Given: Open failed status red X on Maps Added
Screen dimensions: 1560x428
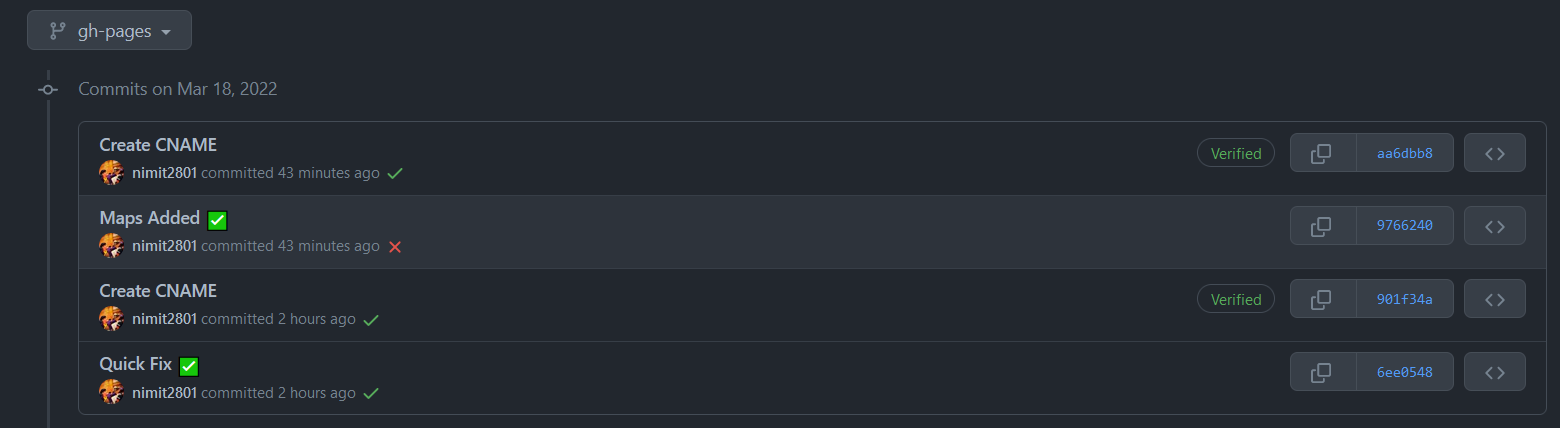Looking at the screenshot, I should [x=395, y=247].
